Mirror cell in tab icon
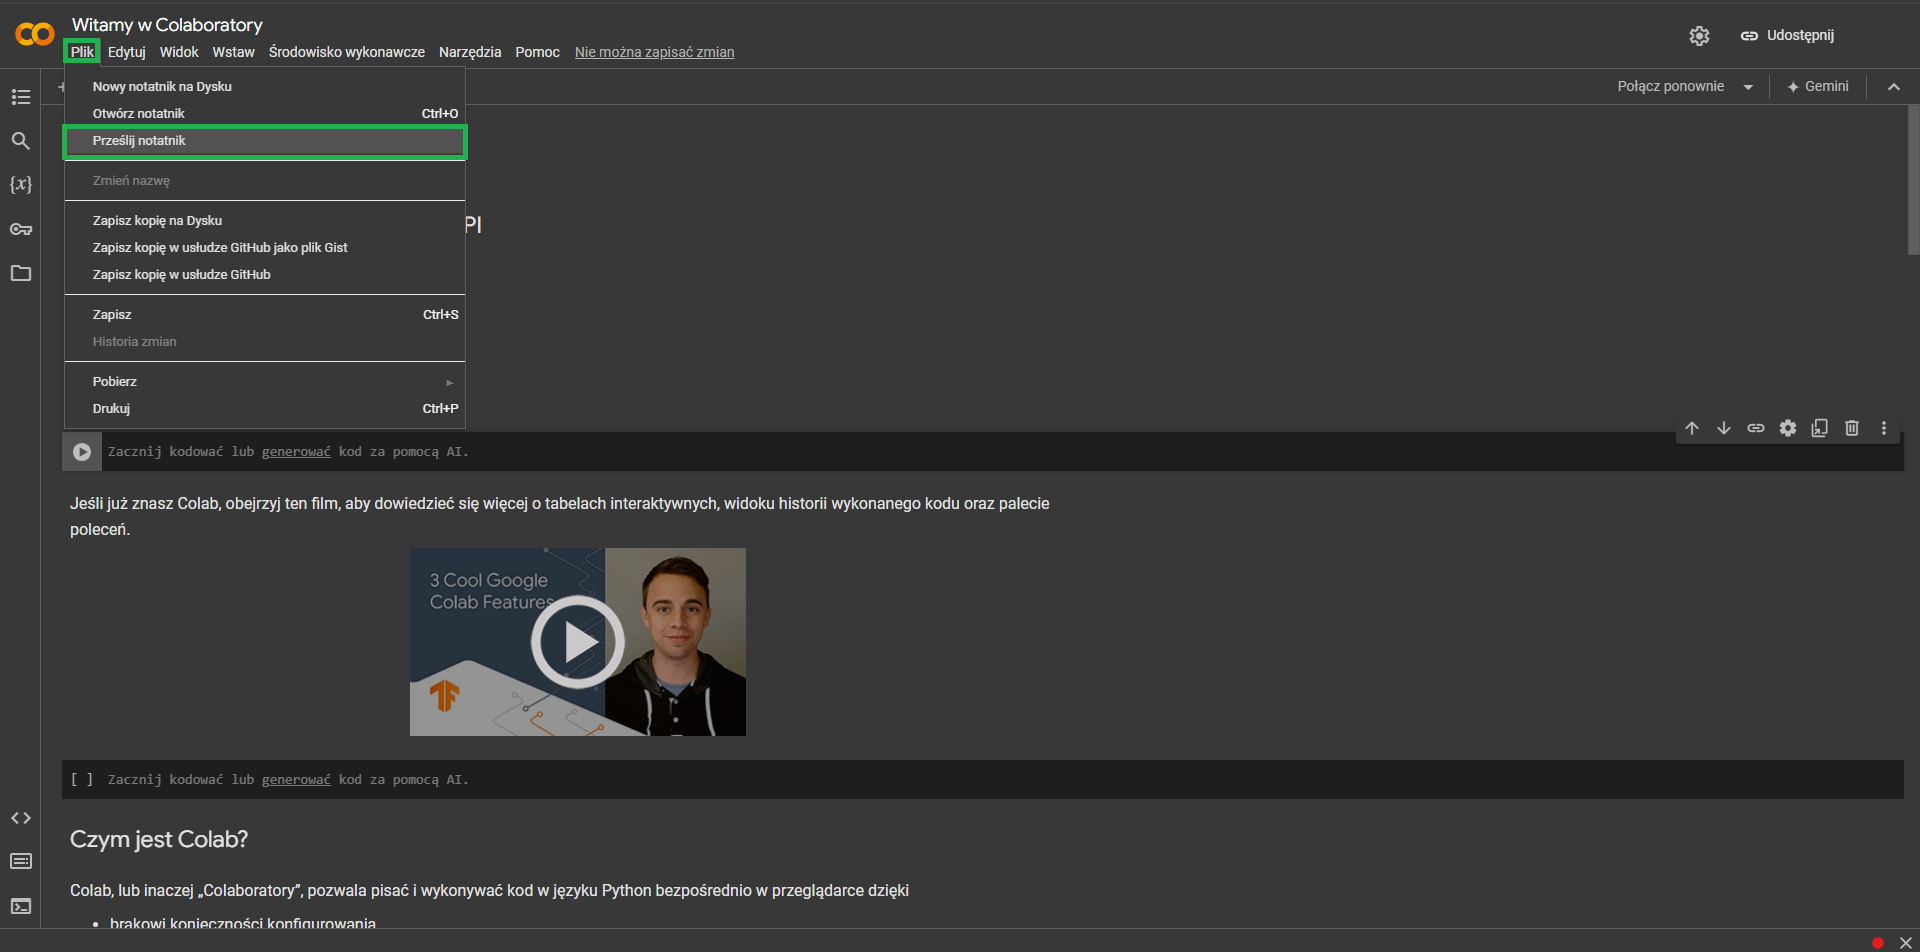 [1820, 428]
